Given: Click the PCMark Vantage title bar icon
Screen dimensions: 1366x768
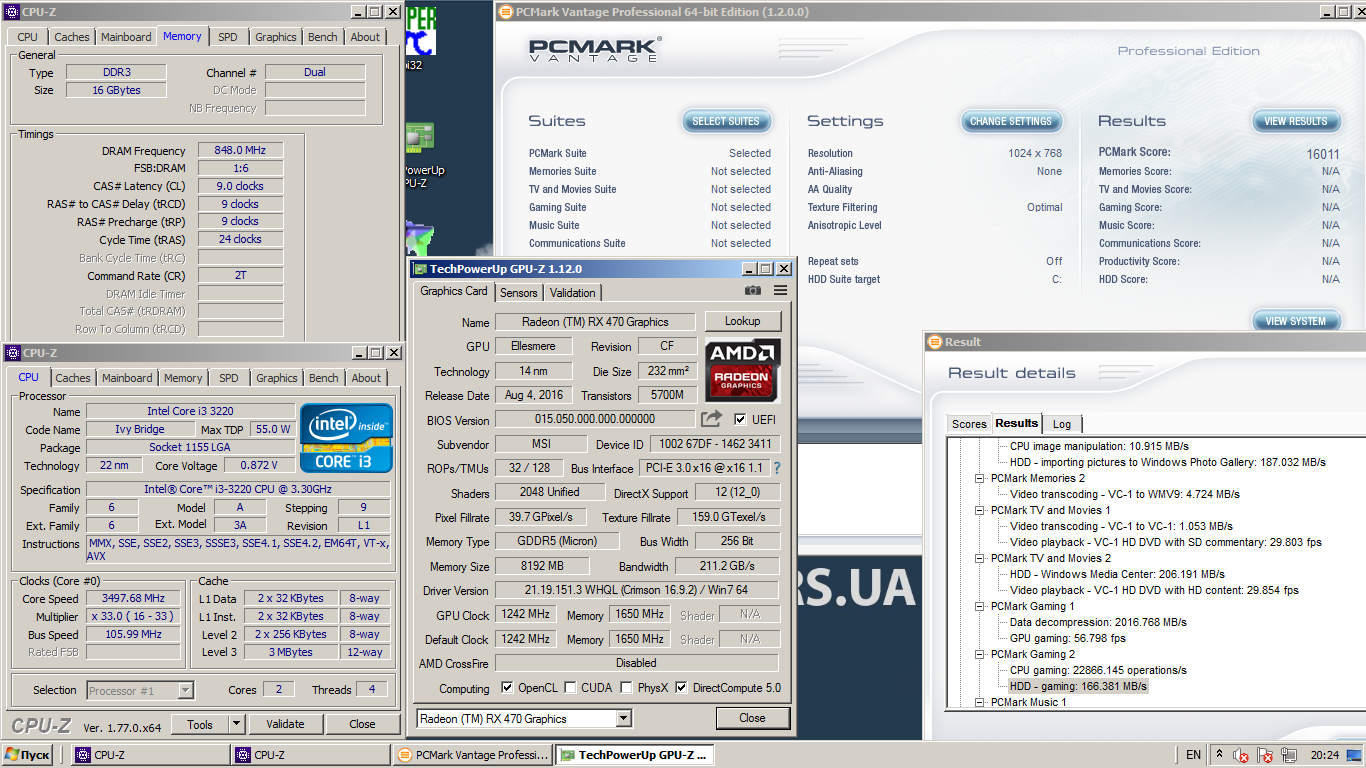Looking at the screenshot, I should coord(506,12).
